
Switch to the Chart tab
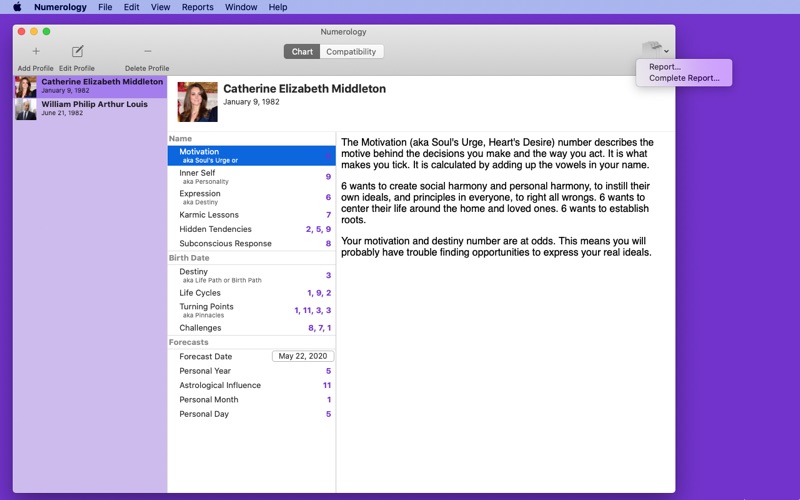click(302, 52)
